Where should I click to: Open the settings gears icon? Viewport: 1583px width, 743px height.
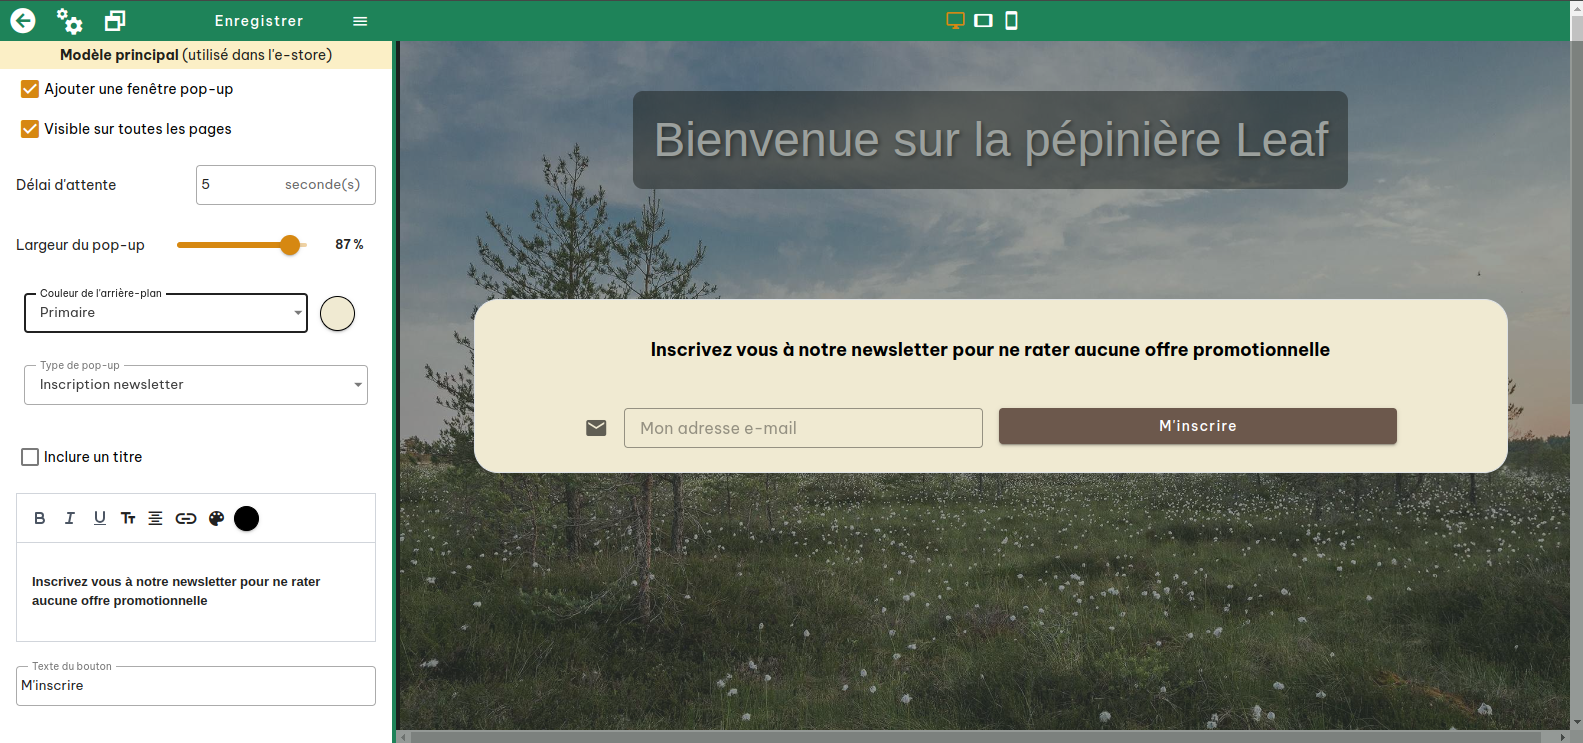(x=69, y=20)
